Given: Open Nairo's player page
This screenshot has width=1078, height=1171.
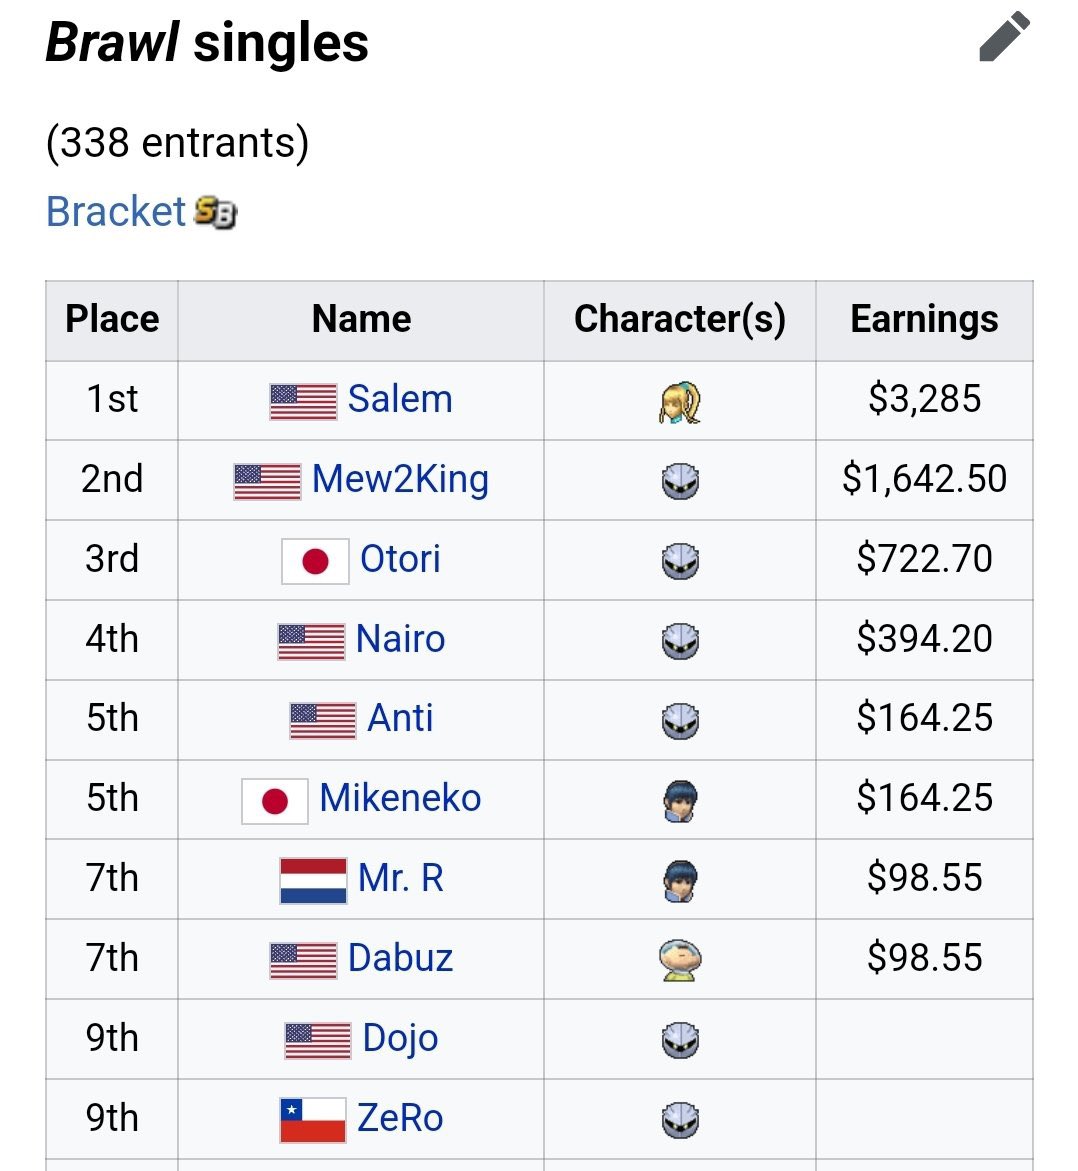Looking at the screenshot, I should [x=400, y=639].
